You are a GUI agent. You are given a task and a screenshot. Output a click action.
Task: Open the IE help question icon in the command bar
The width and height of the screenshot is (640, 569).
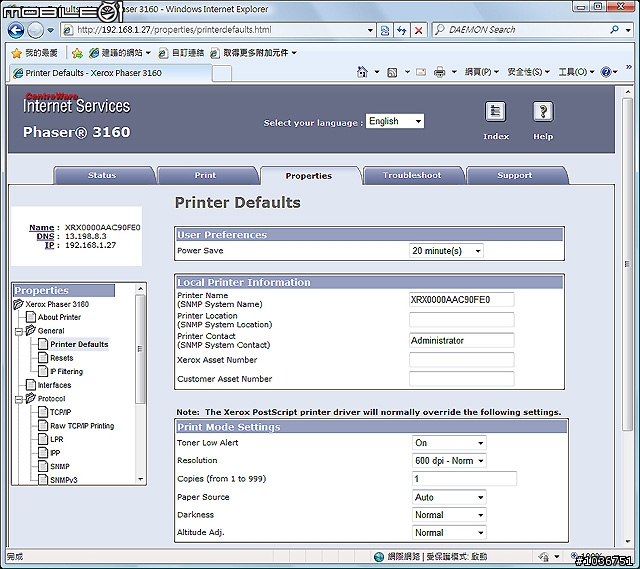[x=606, y=72]
